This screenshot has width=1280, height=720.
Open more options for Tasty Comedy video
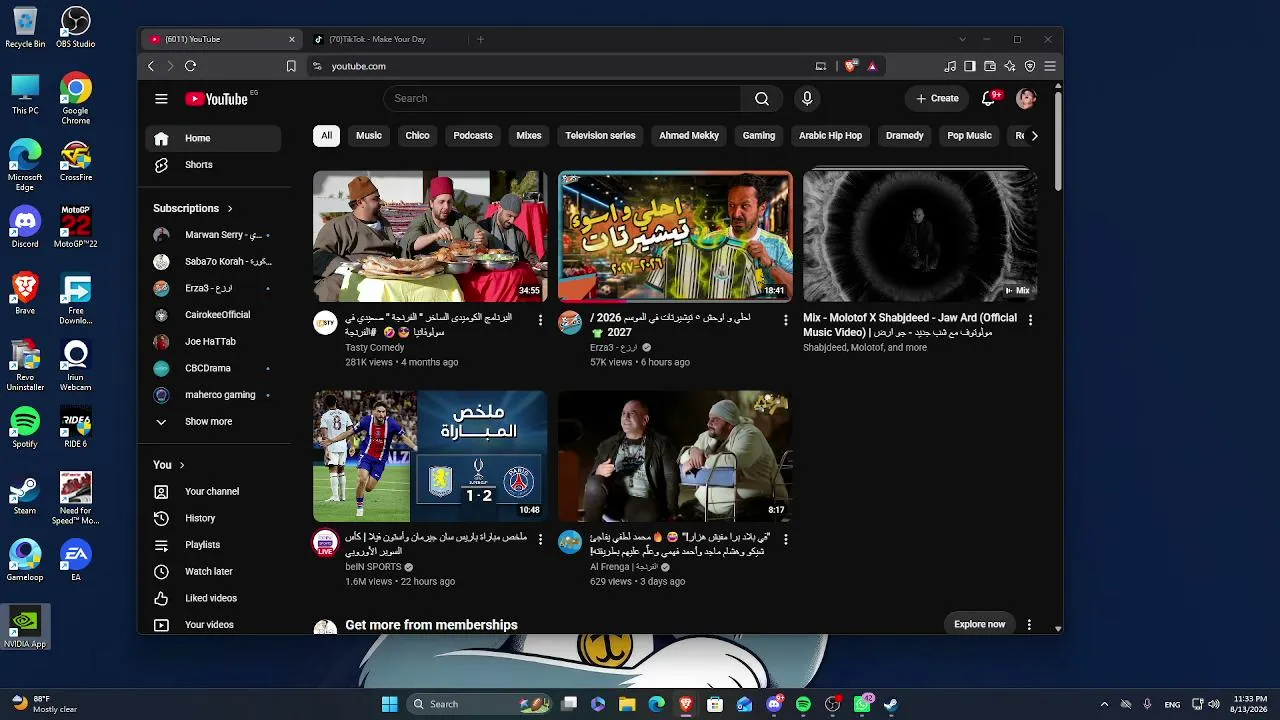pyautogui.click(x=540, y=320)
